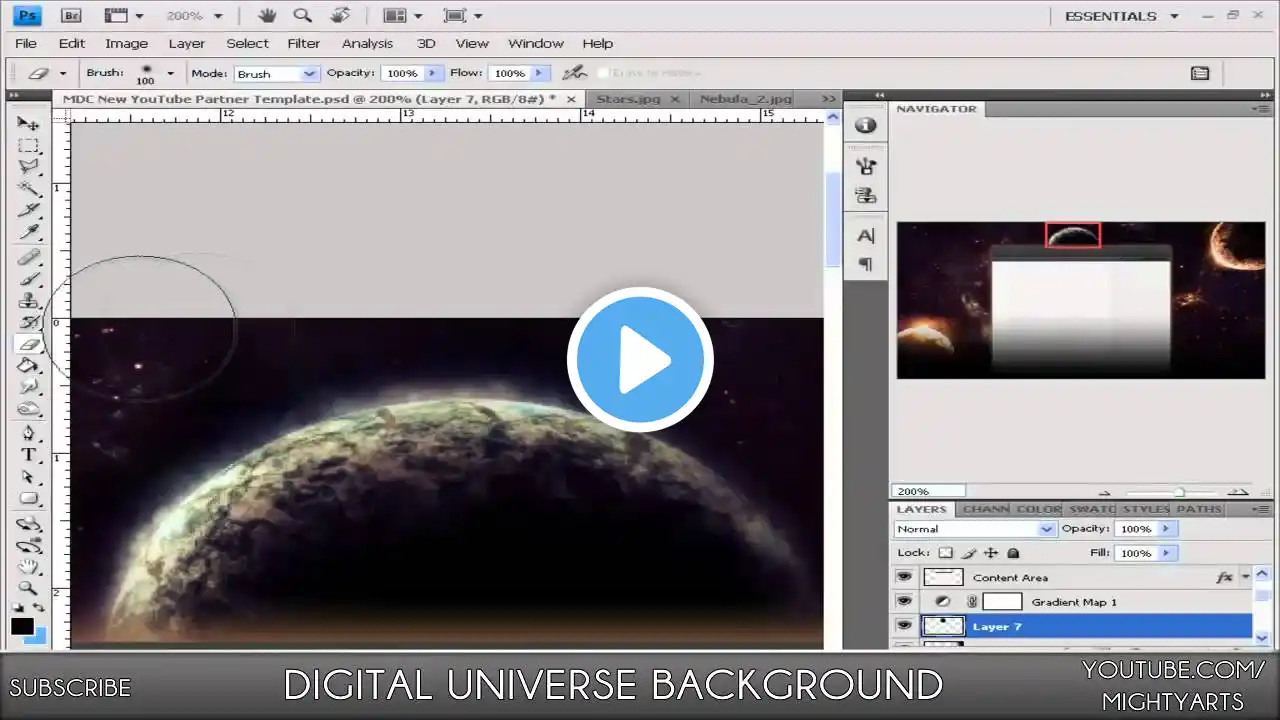
Task: Enable airbrush mode in options bar
Action: [x=574, y=73]
